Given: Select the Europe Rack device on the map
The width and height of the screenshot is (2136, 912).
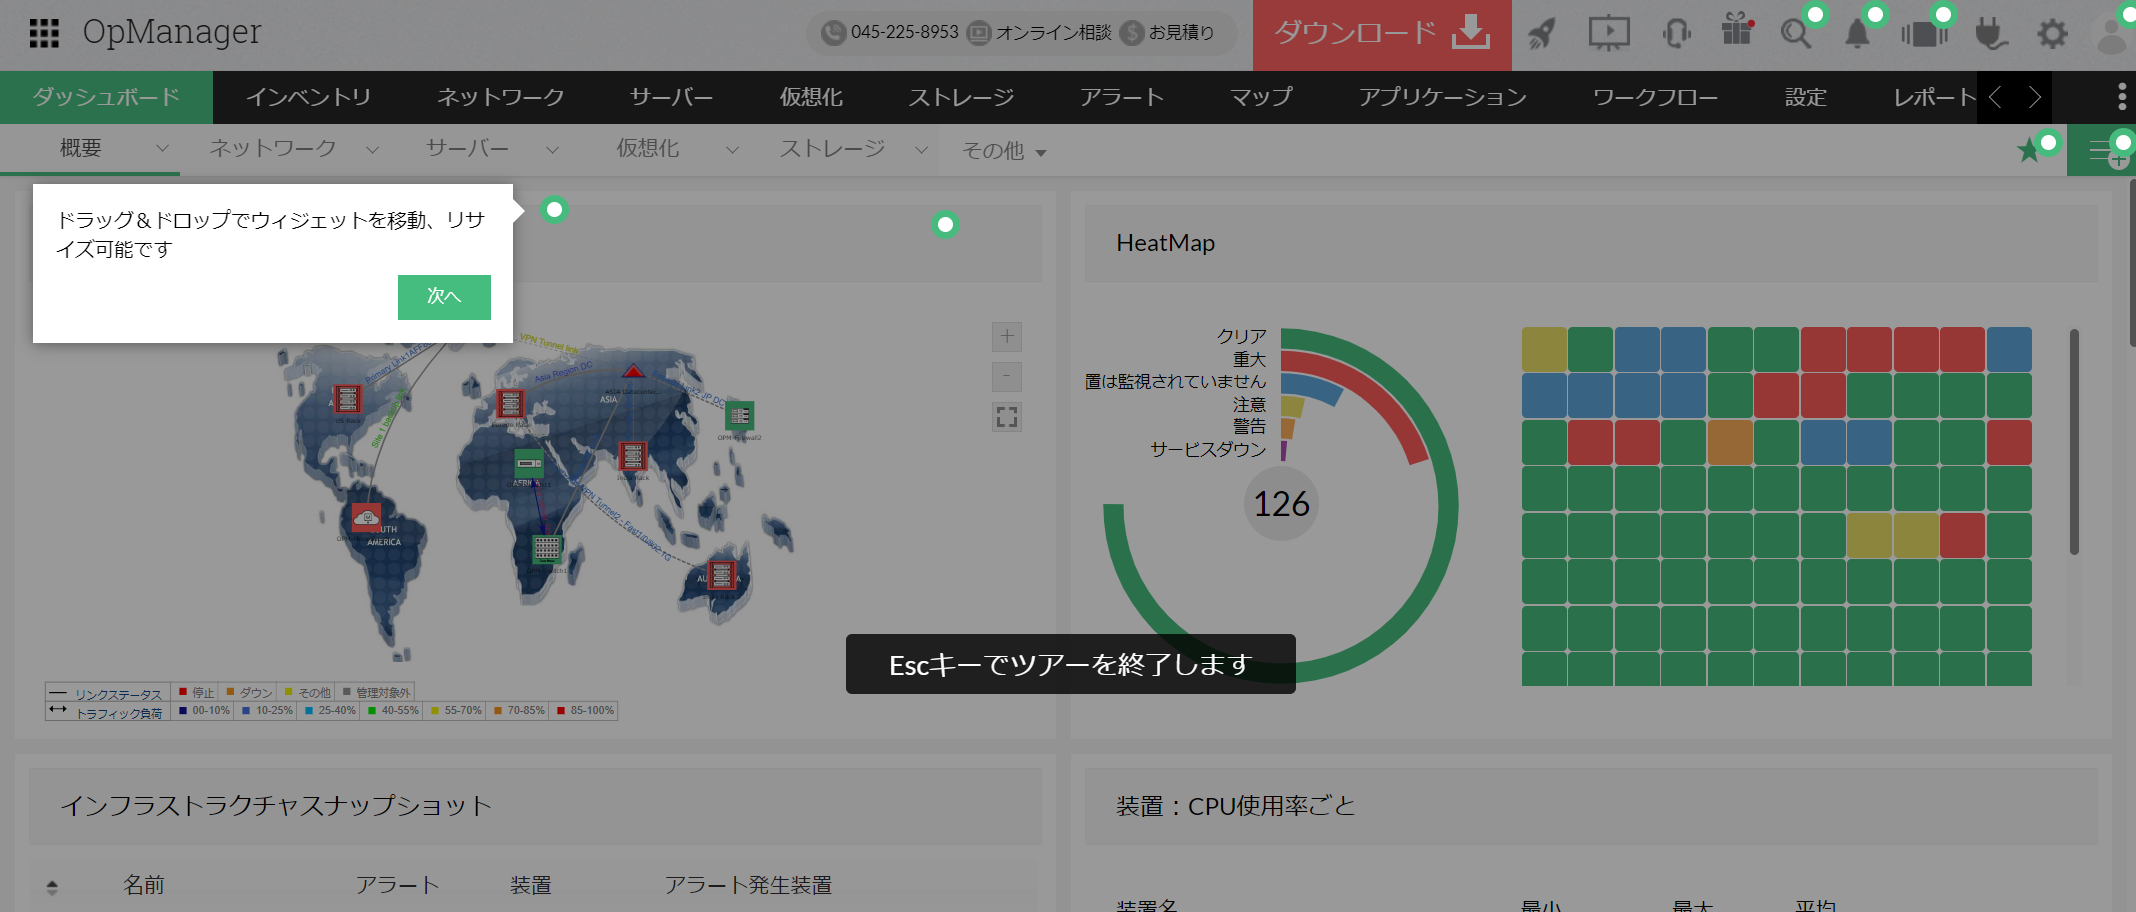Looking at the screenshot, I should click(x=510, y=404).
